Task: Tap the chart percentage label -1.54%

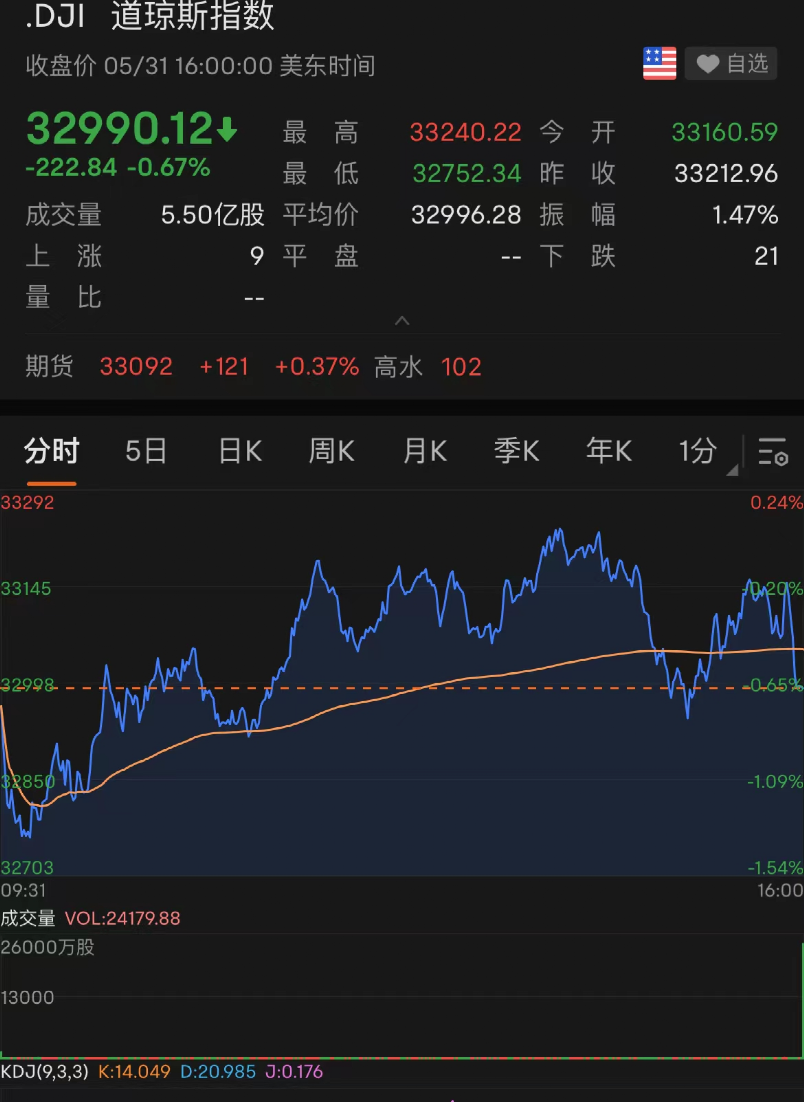Action: (775, 868)
